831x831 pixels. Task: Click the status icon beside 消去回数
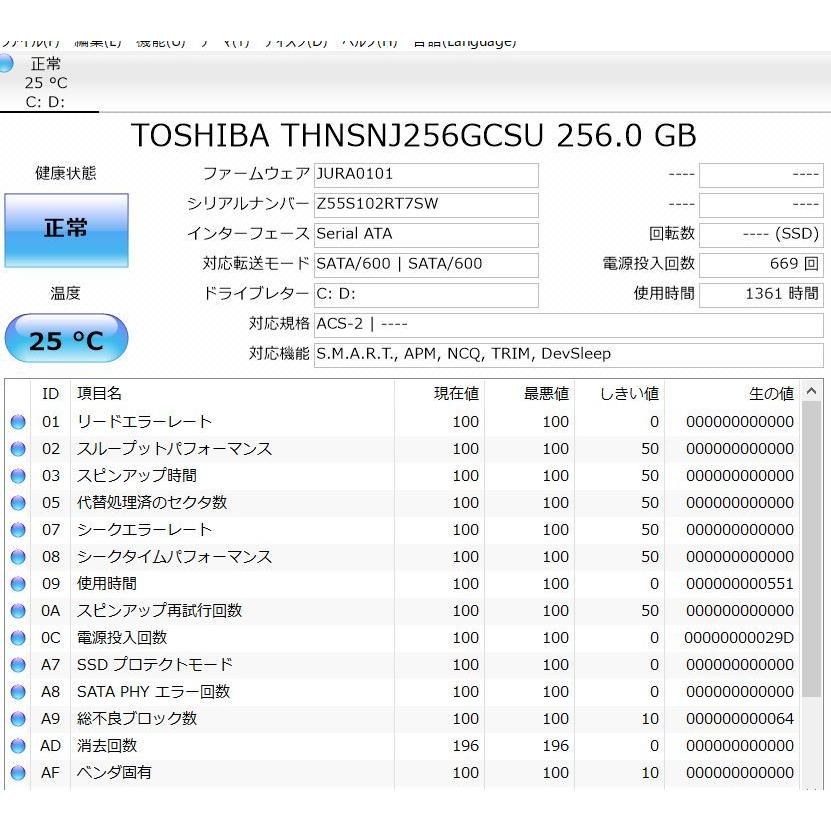(x=18, y=745)
